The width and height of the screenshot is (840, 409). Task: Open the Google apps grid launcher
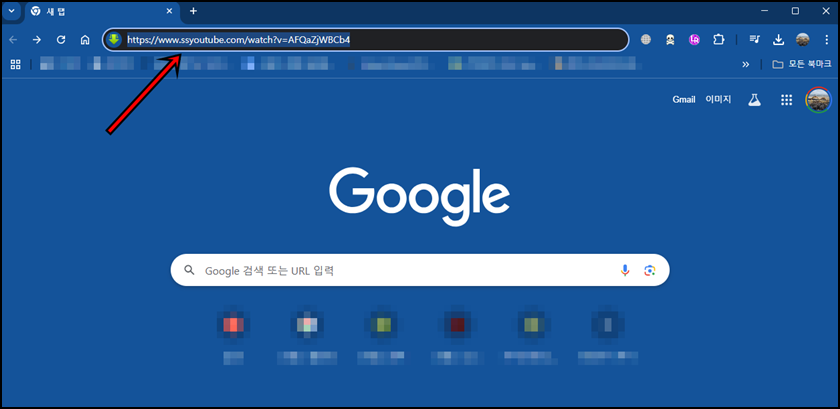pos(786,100)
